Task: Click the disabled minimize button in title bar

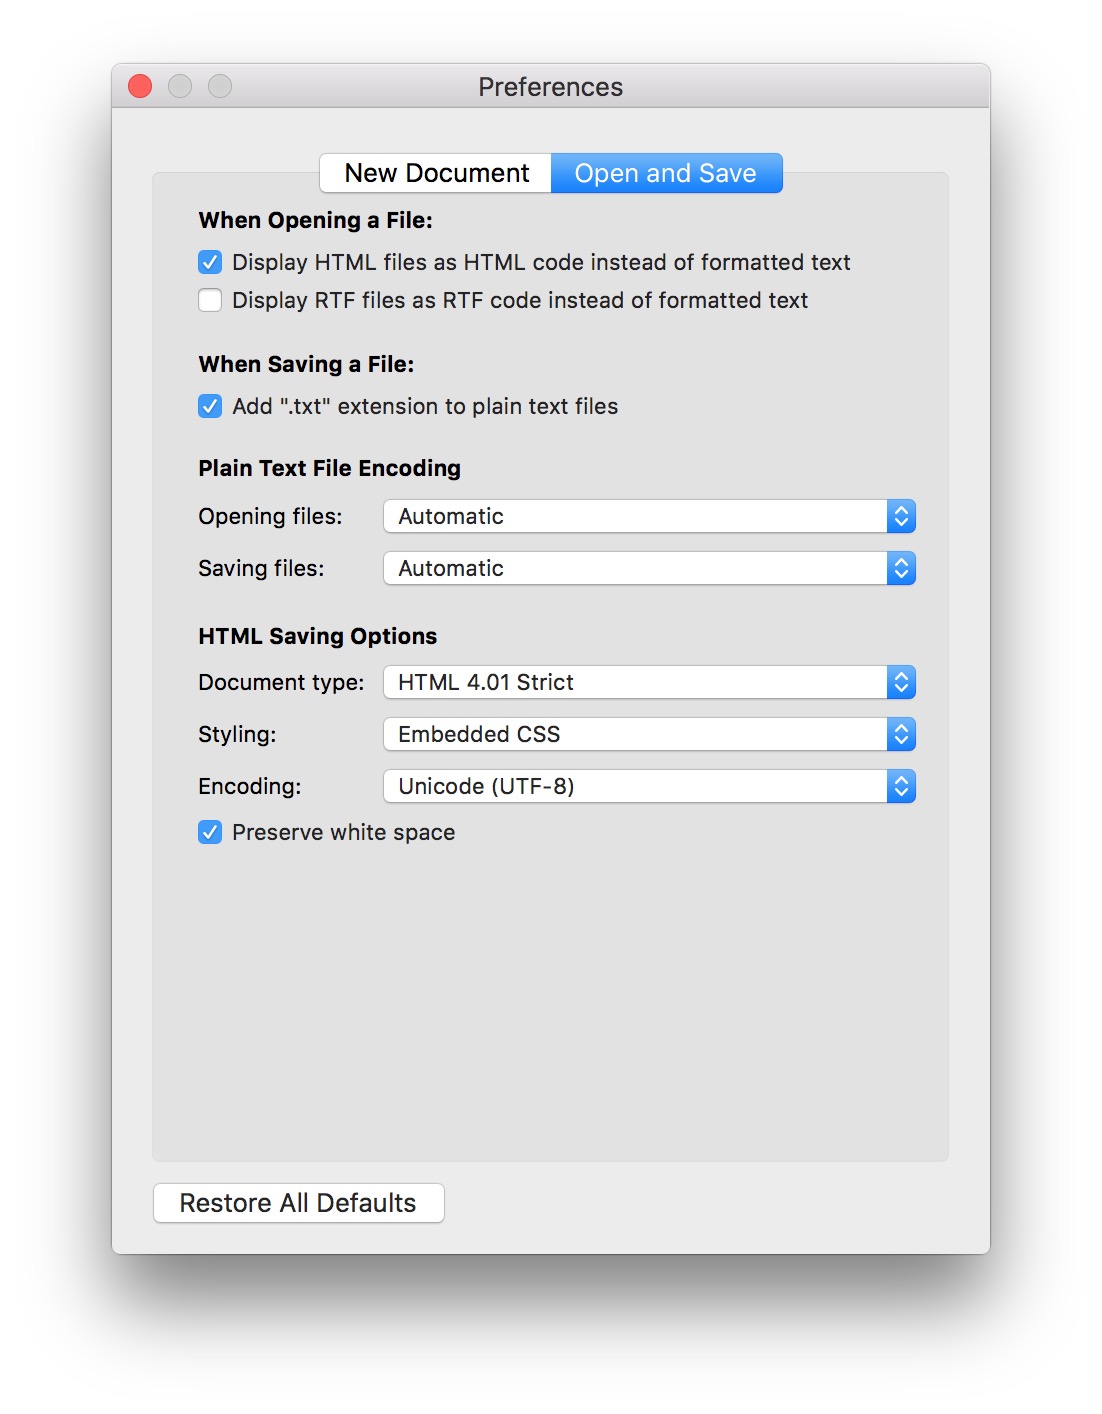Action: pyautogui.click(x=180, y=87)
